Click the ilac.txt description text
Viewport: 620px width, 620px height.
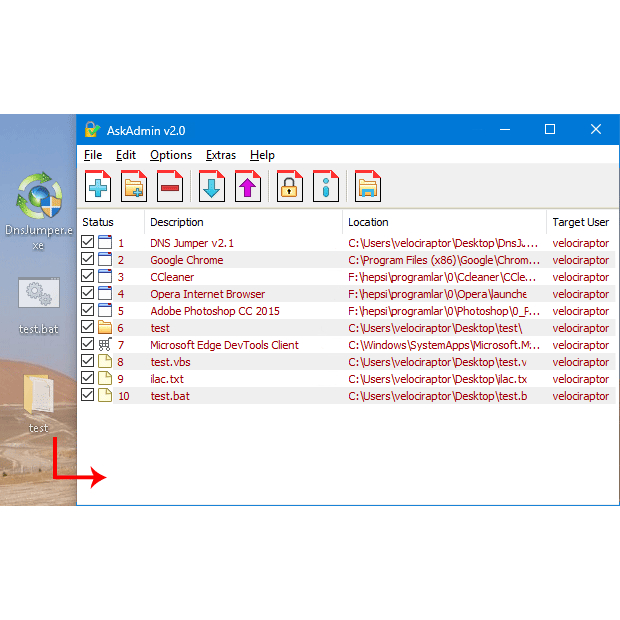pos(167,379)
